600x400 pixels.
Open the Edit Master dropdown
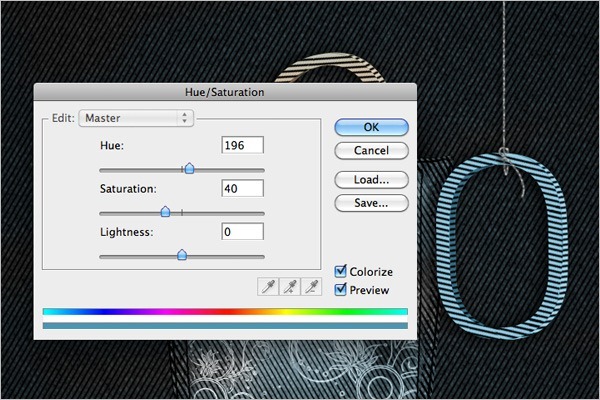(x=136, y=118)
